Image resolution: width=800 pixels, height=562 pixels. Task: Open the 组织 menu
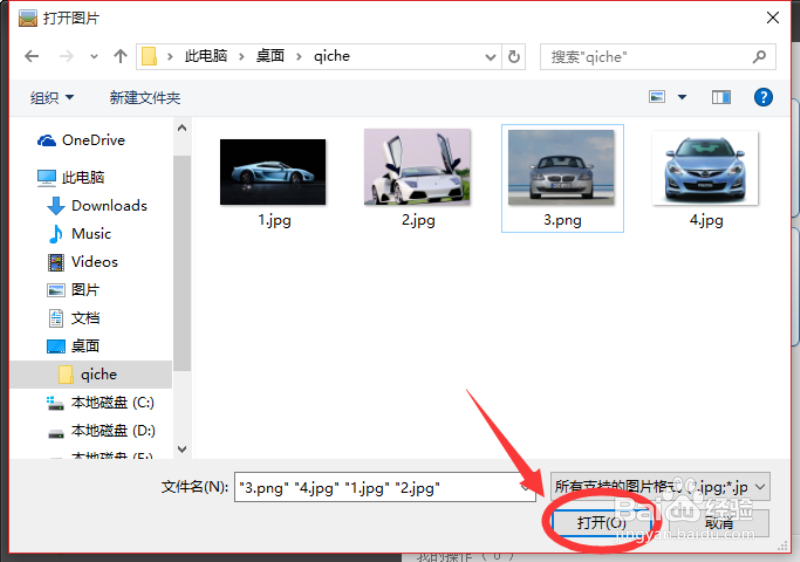pos(52,97)
